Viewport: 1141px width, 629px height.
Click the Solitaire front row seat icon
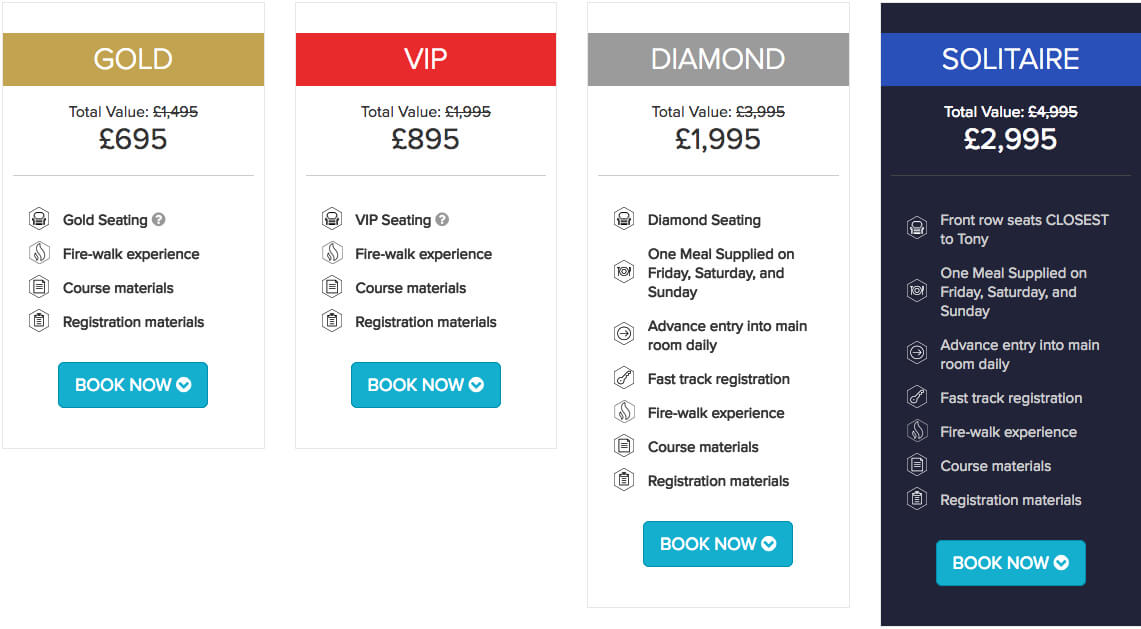point(917,229)
